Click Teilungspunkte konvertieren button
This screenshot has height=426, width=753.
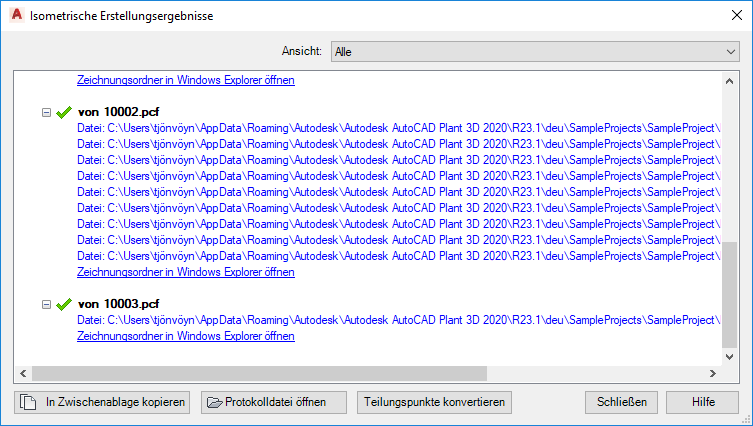click(x=434, y=402)
